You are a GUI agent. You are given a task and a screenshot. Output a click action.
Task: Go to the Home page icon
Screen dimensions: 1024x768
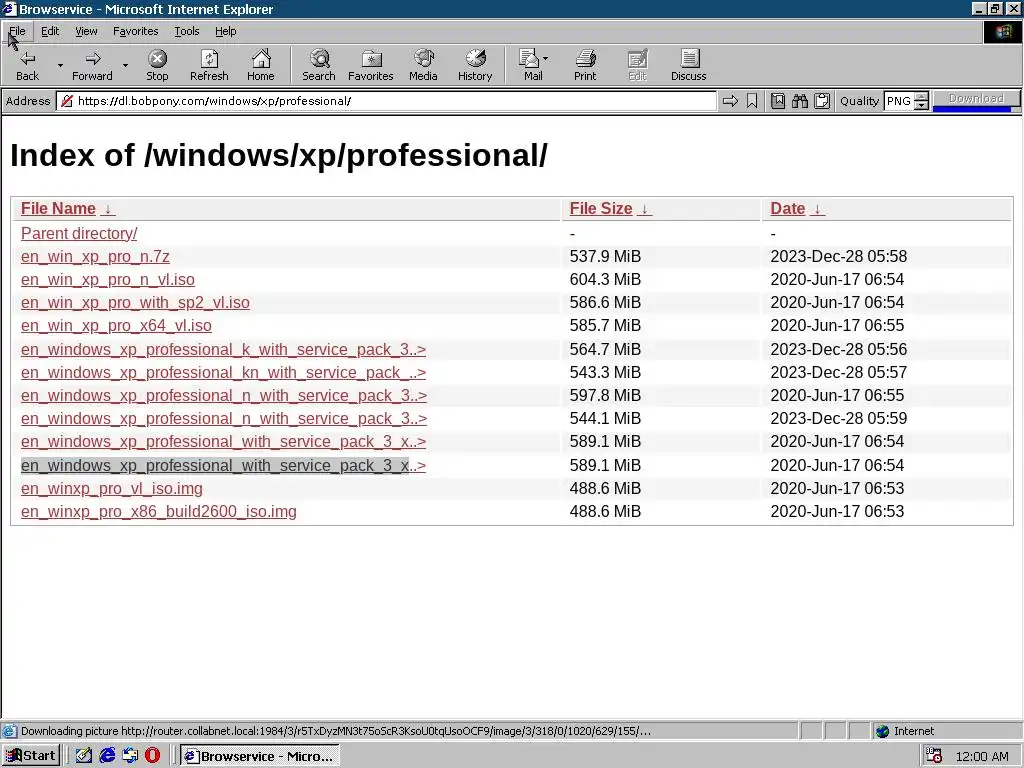pos(261,65)
